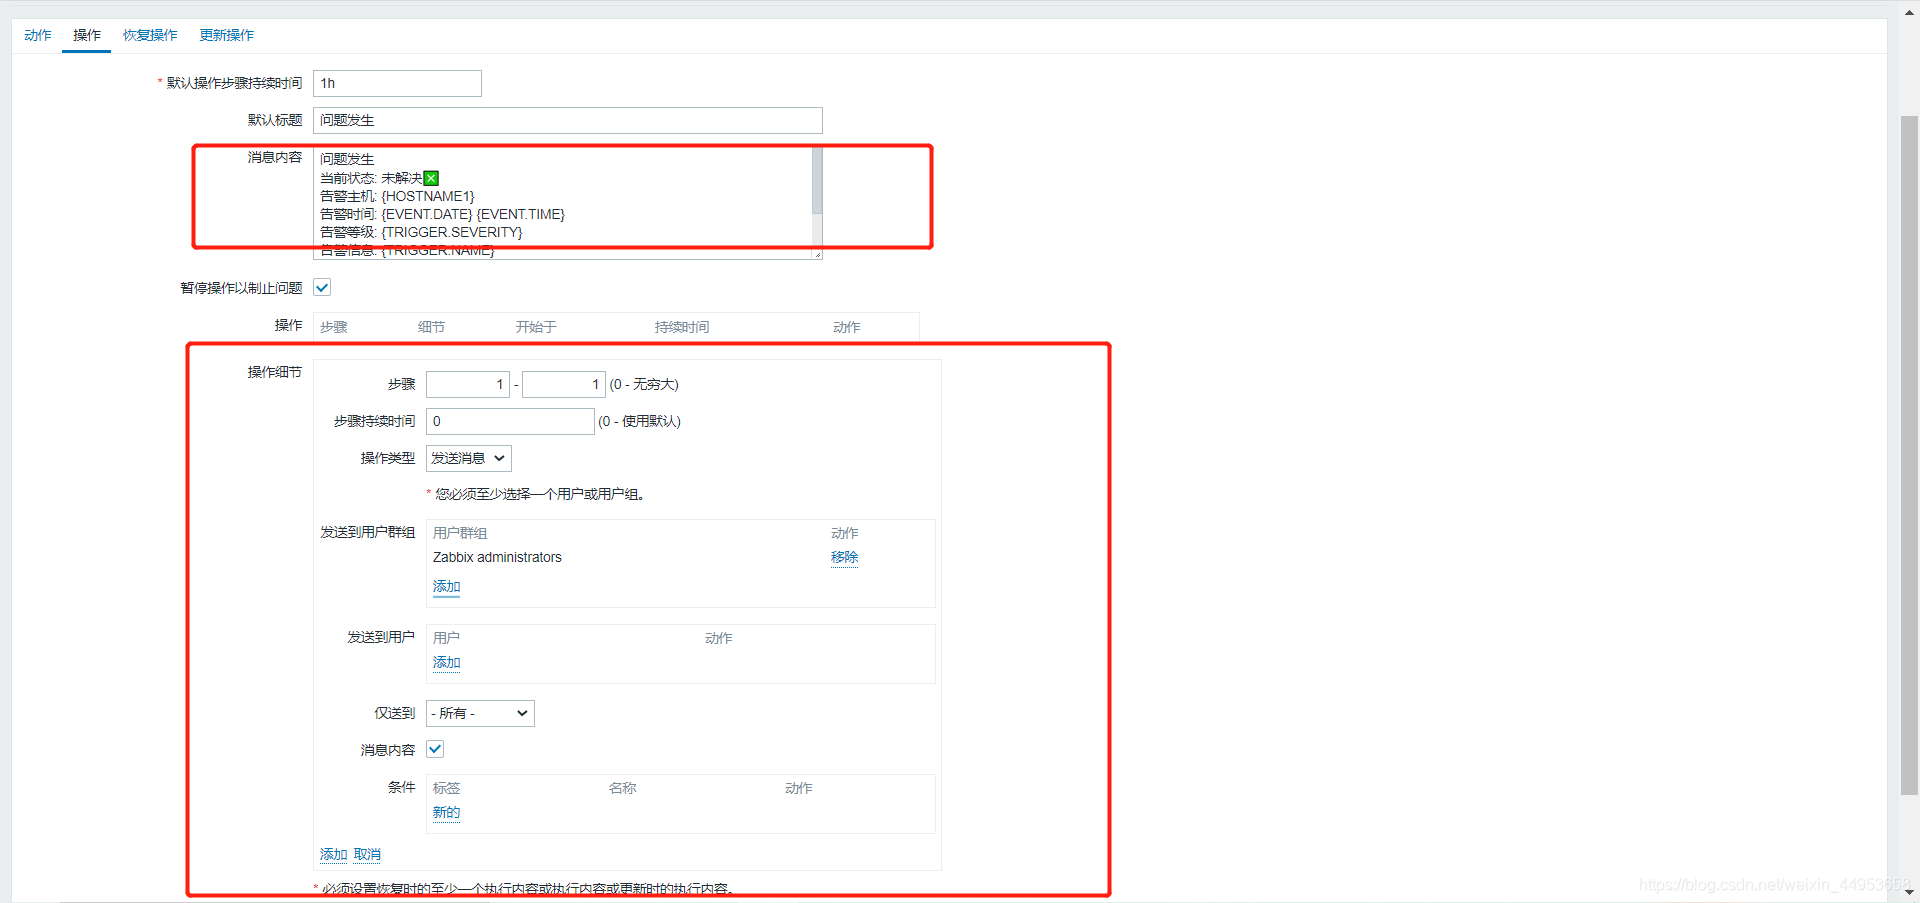Toggle the 消息内容 checkbox in operation details
This screenshot has height=903, width=1920.
[x=435, y=749]
